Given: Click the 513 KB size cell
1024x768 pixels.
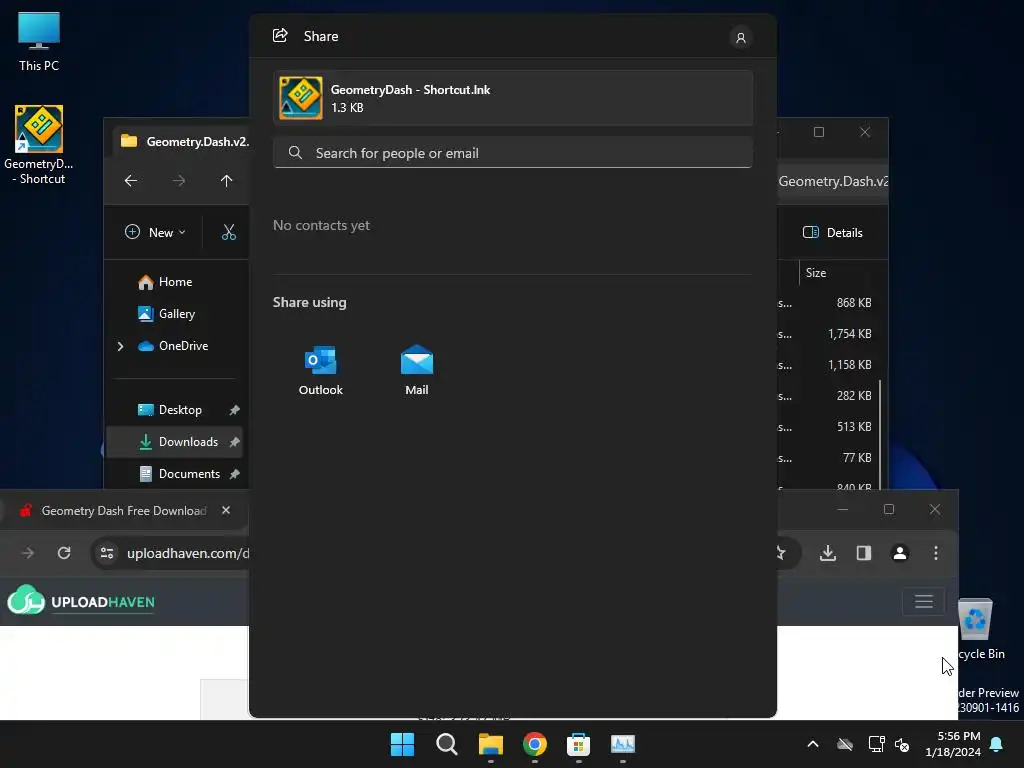Looking at the screenshot, I should 854,427.
